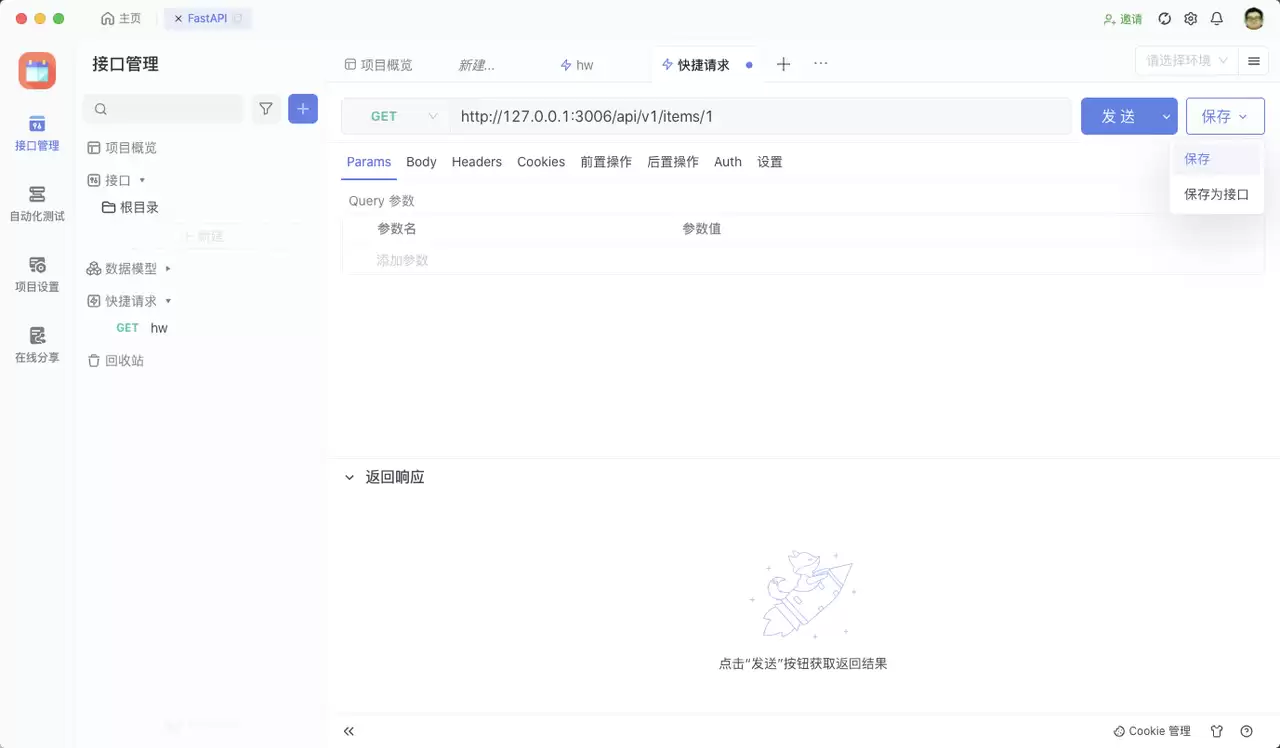Open the 项目设置 sidebar section
This screenshot has width=1280, height=748.
37,274
